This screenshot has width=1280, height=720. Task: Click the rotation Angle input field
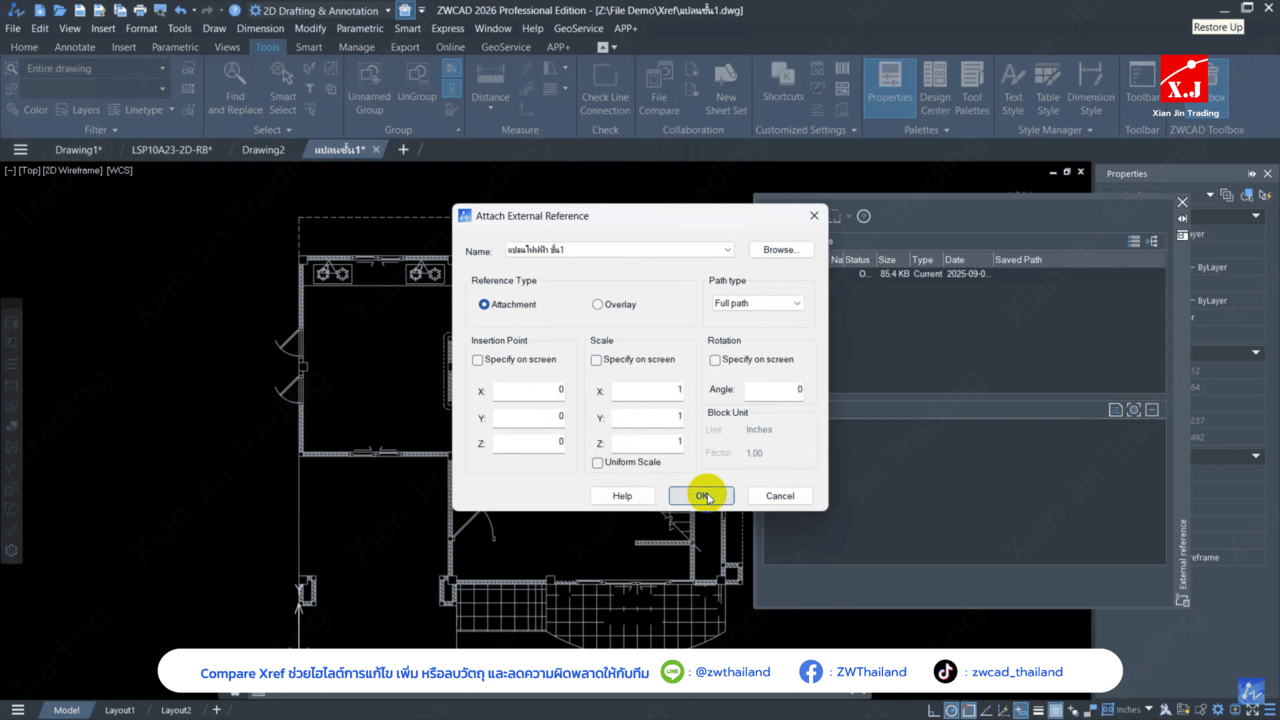pos(774,390)
